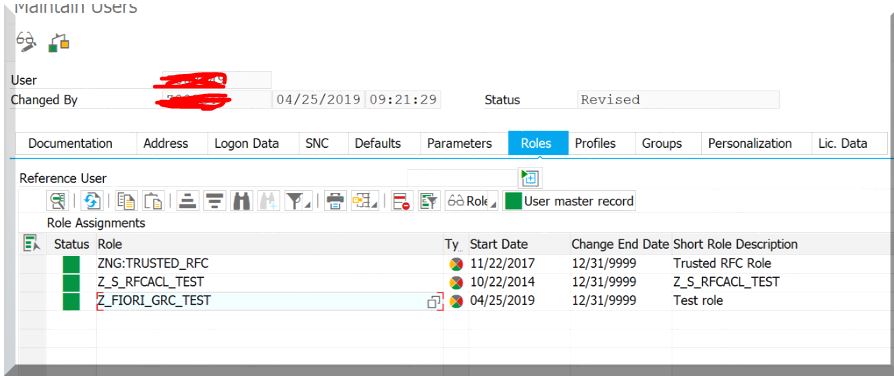Click the Reference User input field

pyautogui.click(x=462, y=178)
